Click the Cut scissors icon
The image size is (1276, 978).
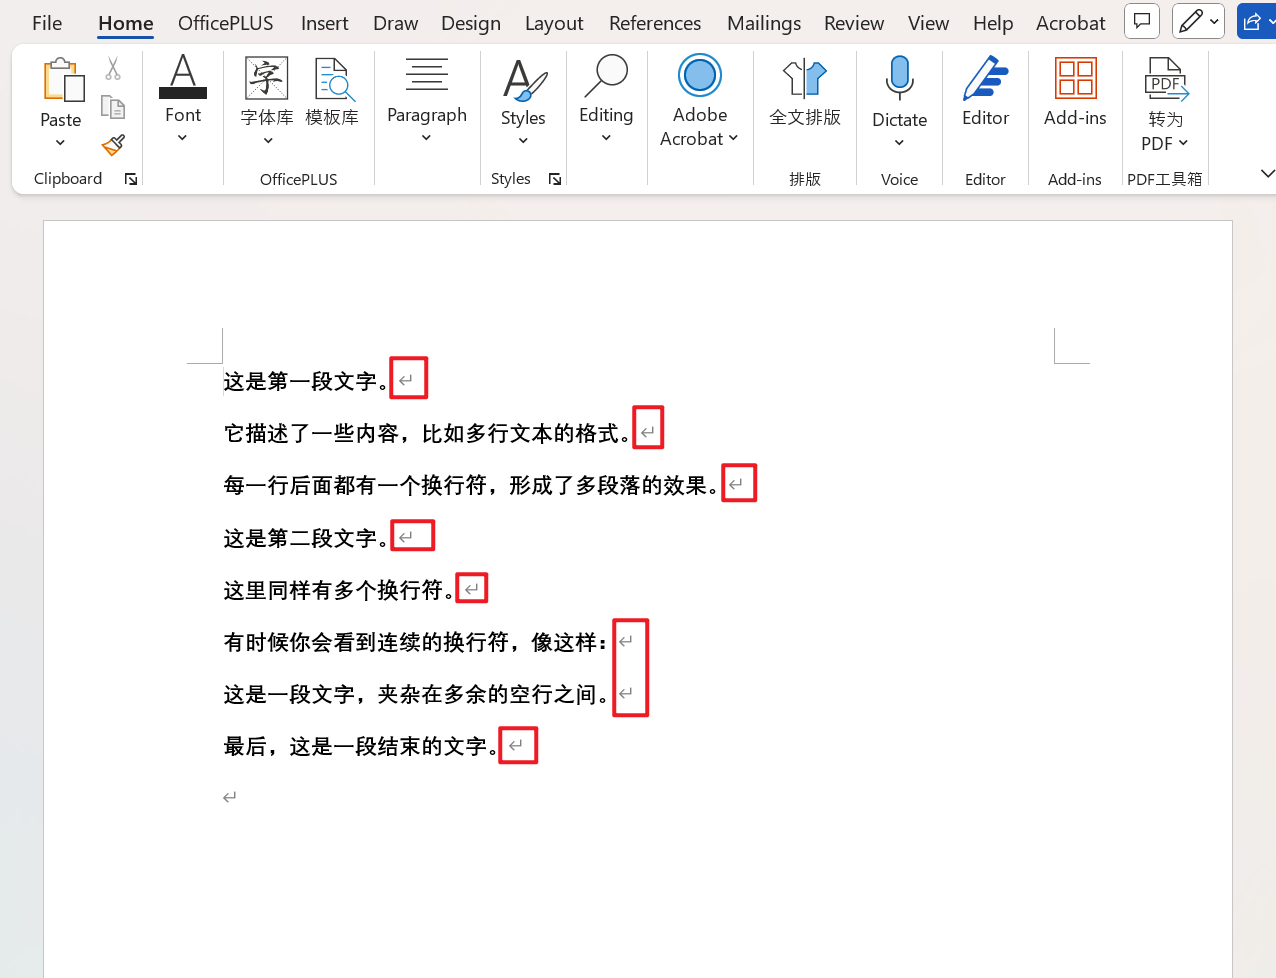point(113,69)
